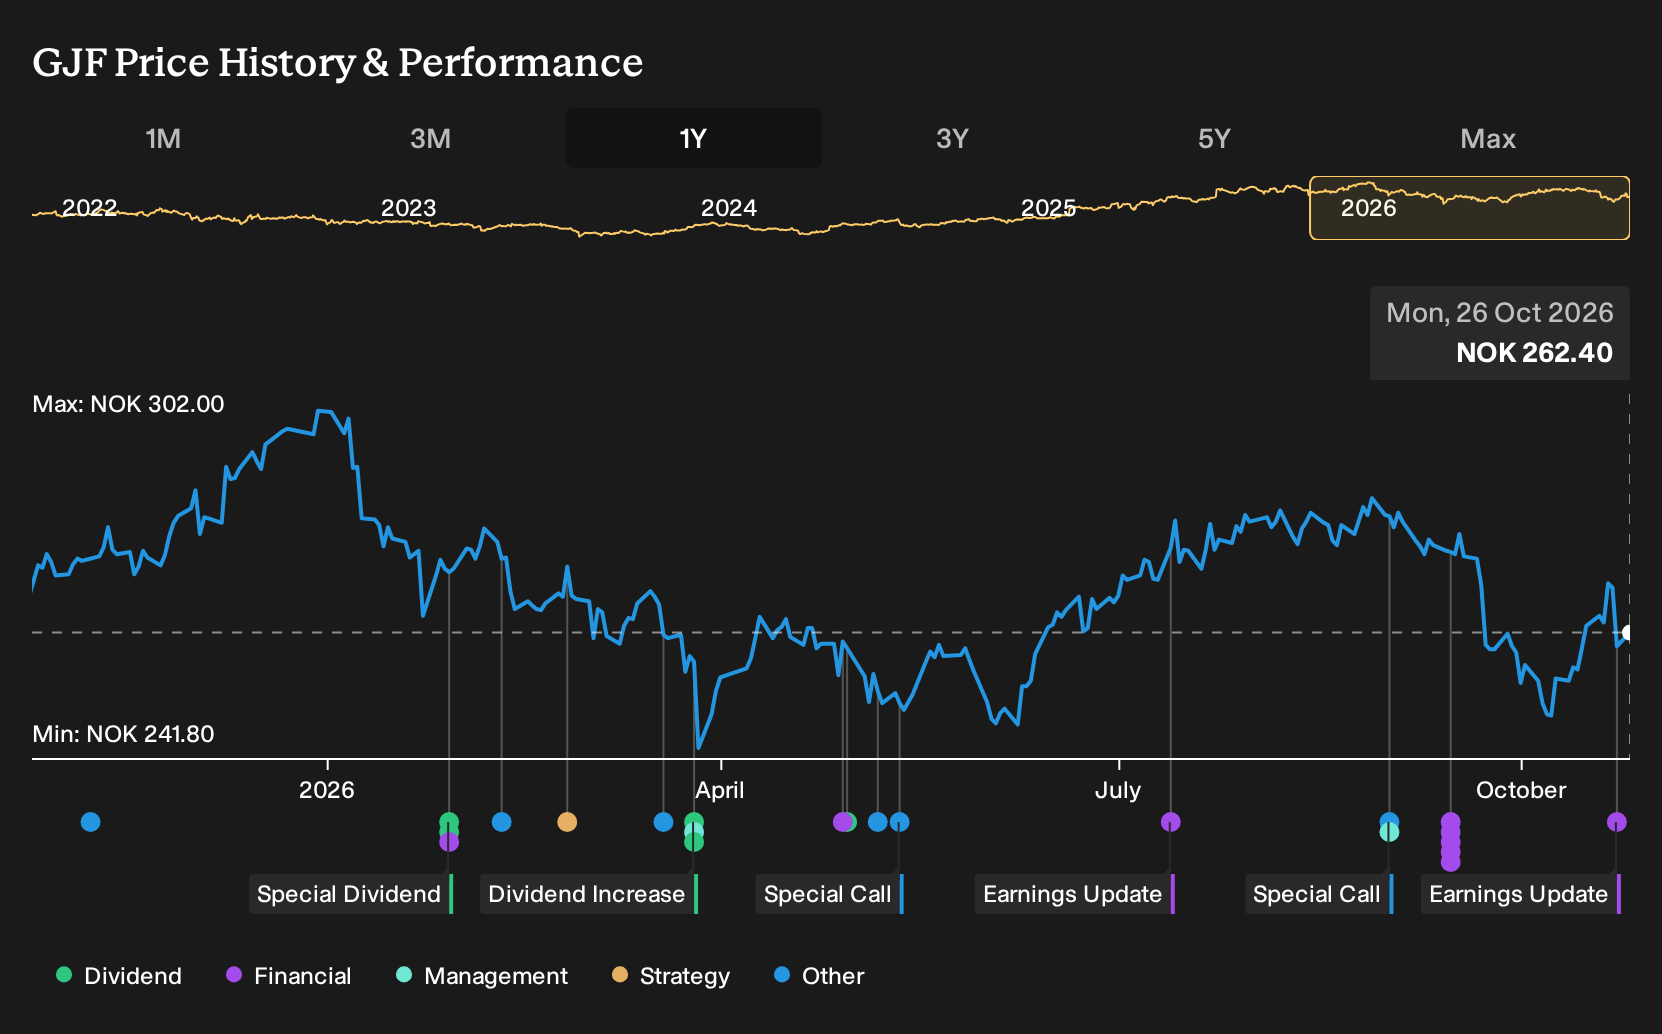Viewport: 1662px width, 1034px height.
Task: Click the orange Strategy event dot
Action: 567,822
